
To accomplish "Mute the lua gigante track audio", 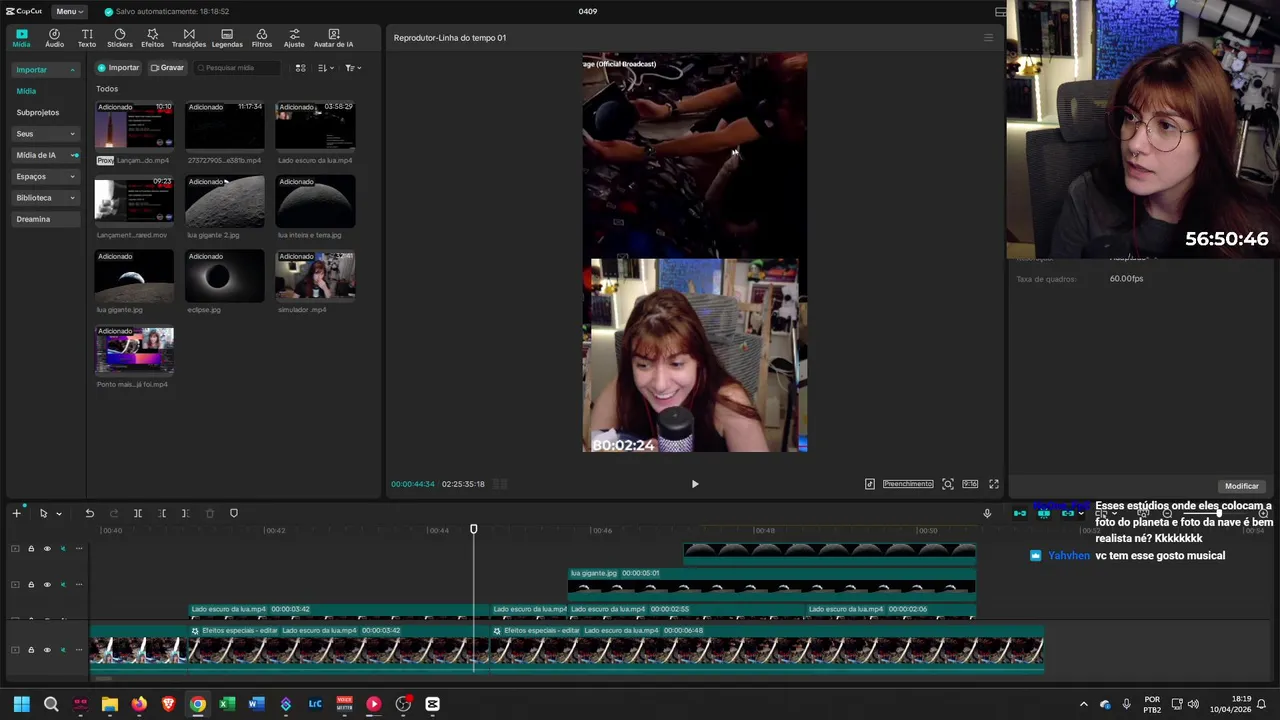I will click(x=63, y=585).
